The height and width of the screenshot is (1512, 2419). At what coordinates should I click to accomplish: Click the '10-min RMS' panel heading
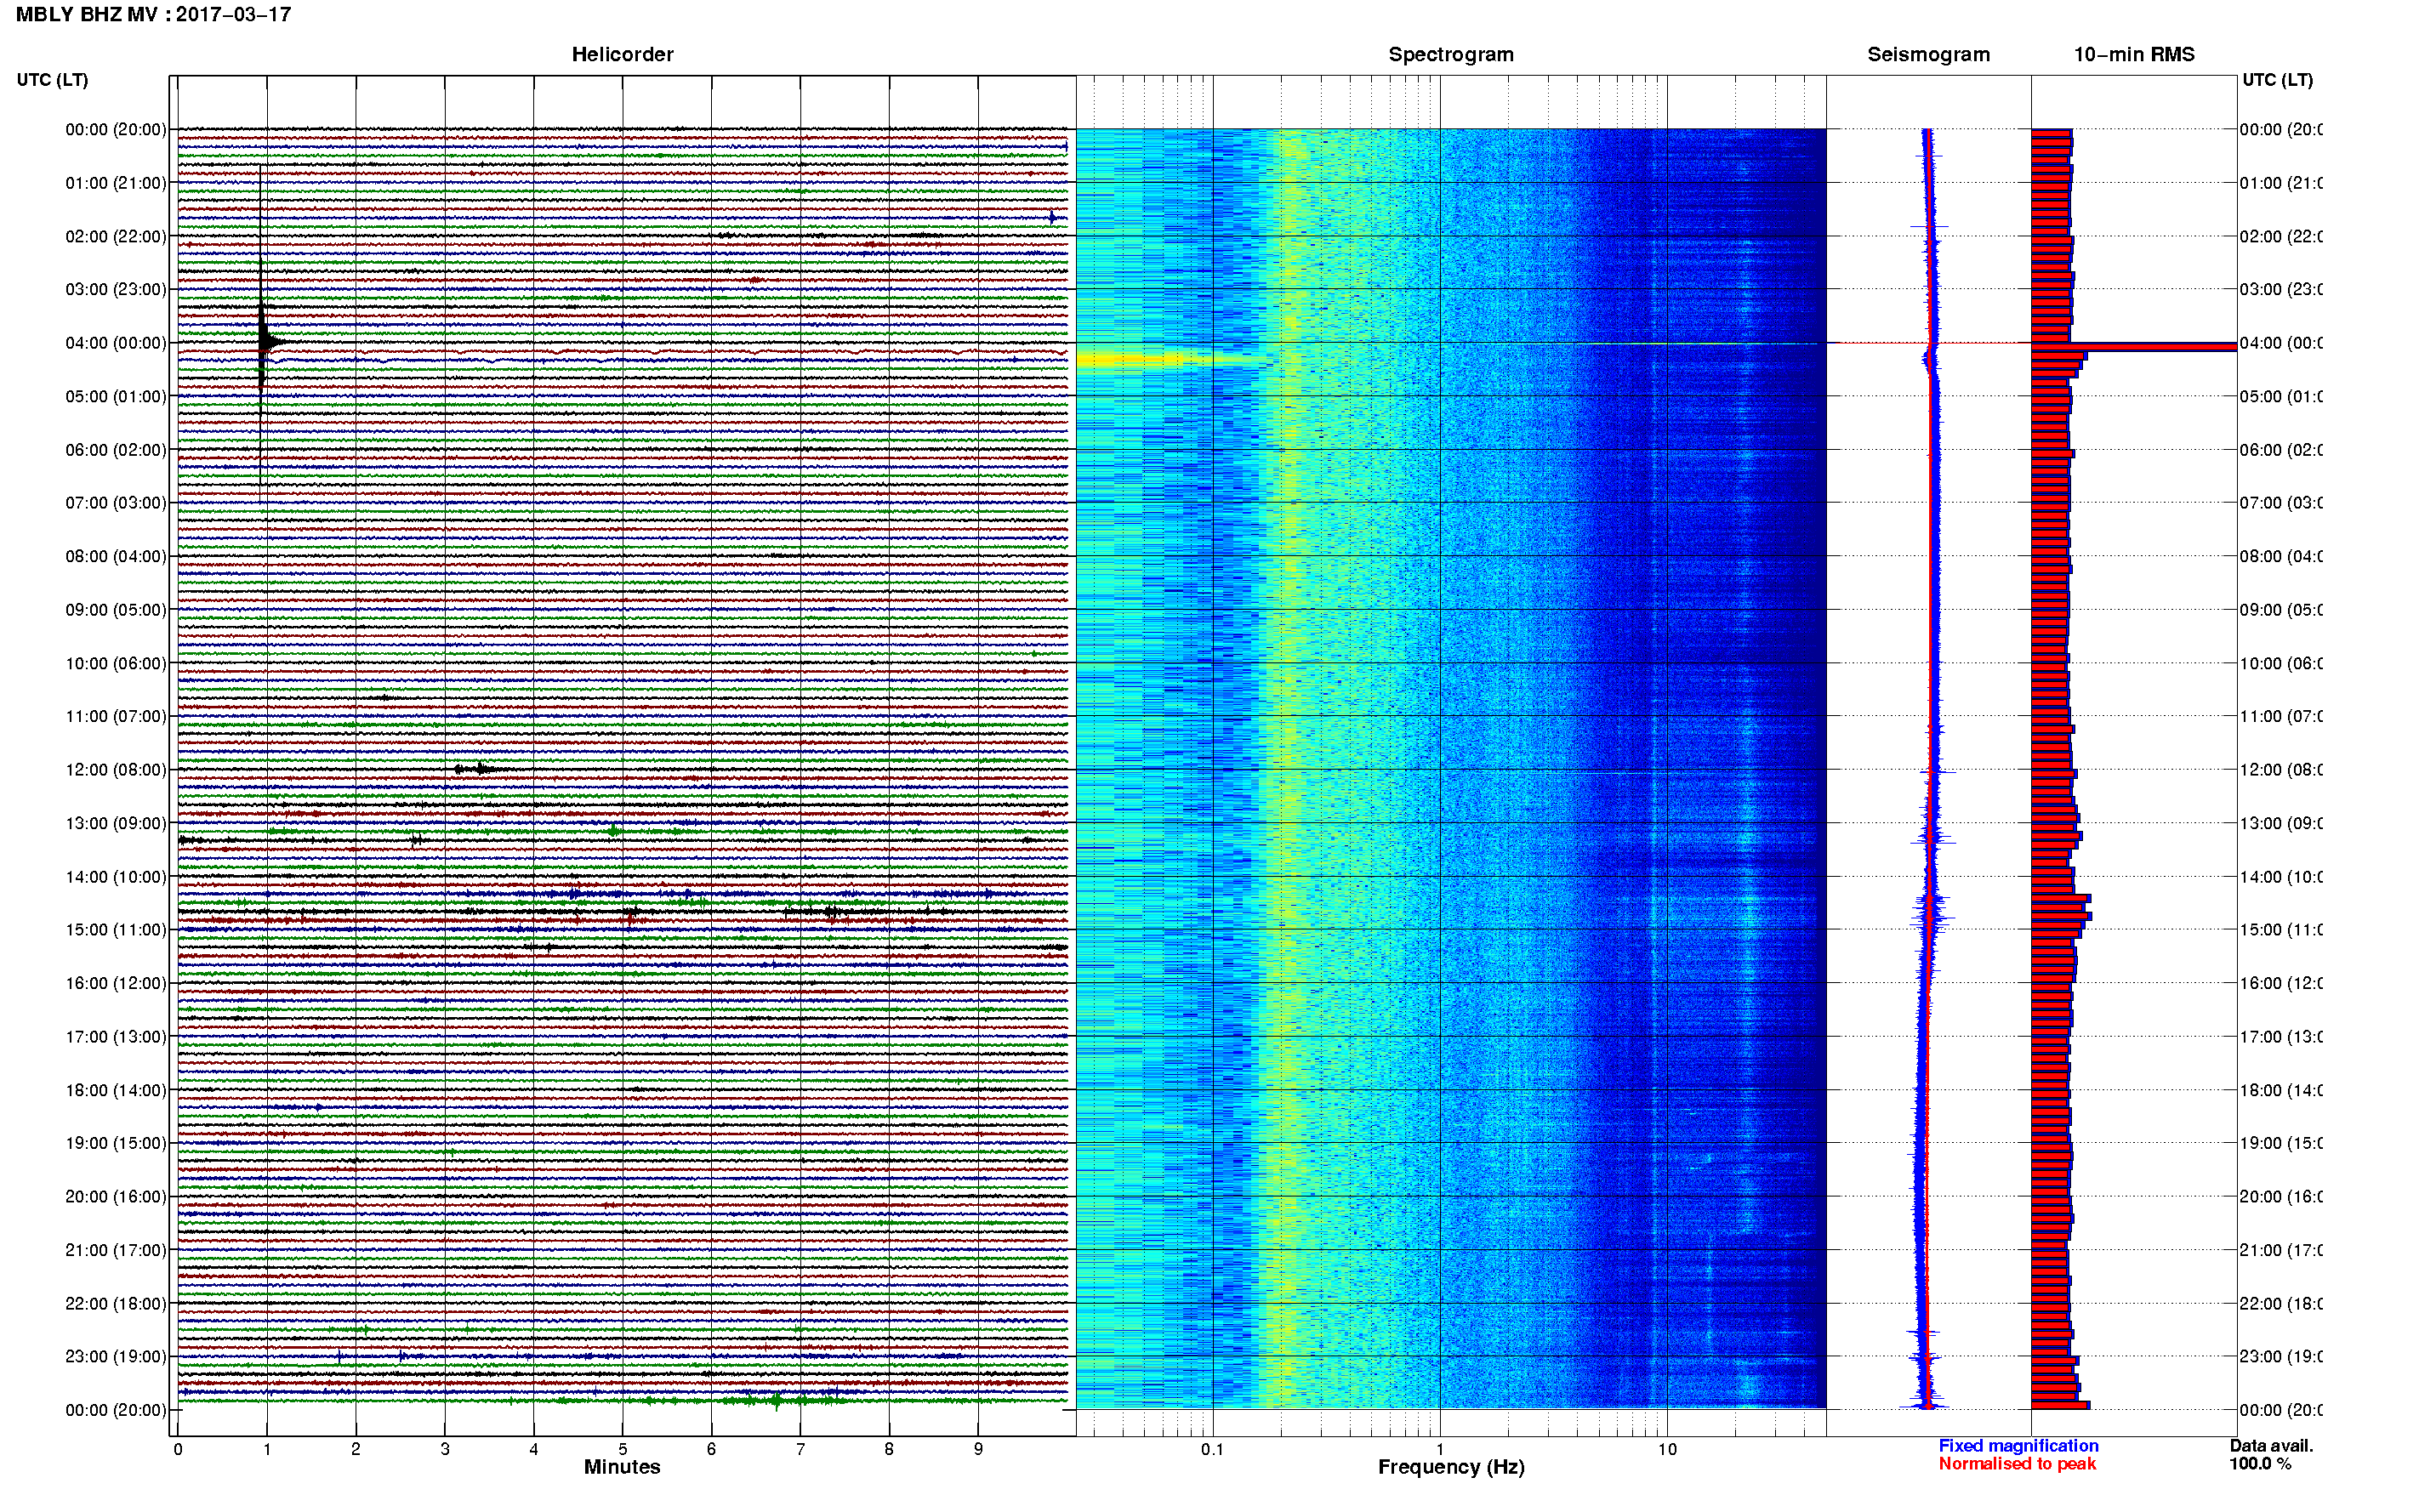click(2134, 55)
